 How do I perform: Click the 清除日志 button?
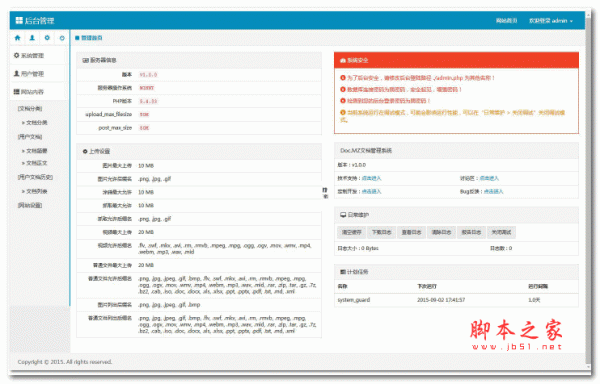(441, 233)
